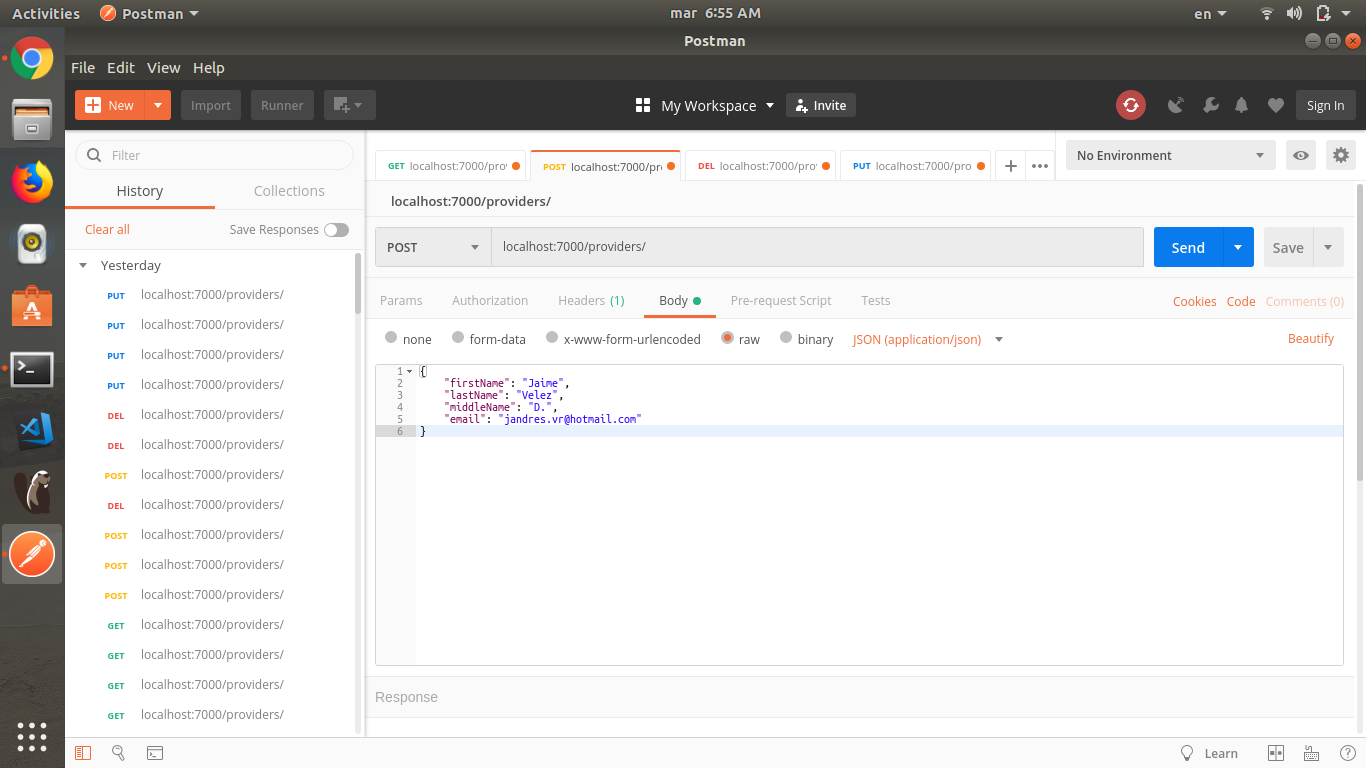
Task: Switch to two pane layout icon
Action: 1275,753
